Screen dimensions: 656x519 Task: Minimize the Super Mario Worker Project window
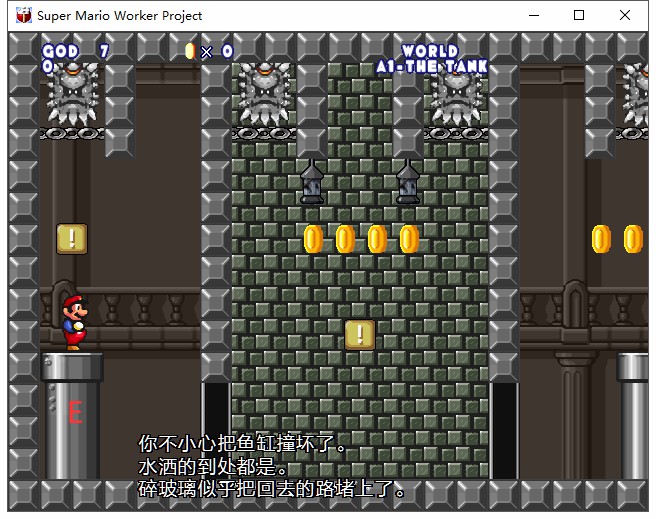click(534, 15)
